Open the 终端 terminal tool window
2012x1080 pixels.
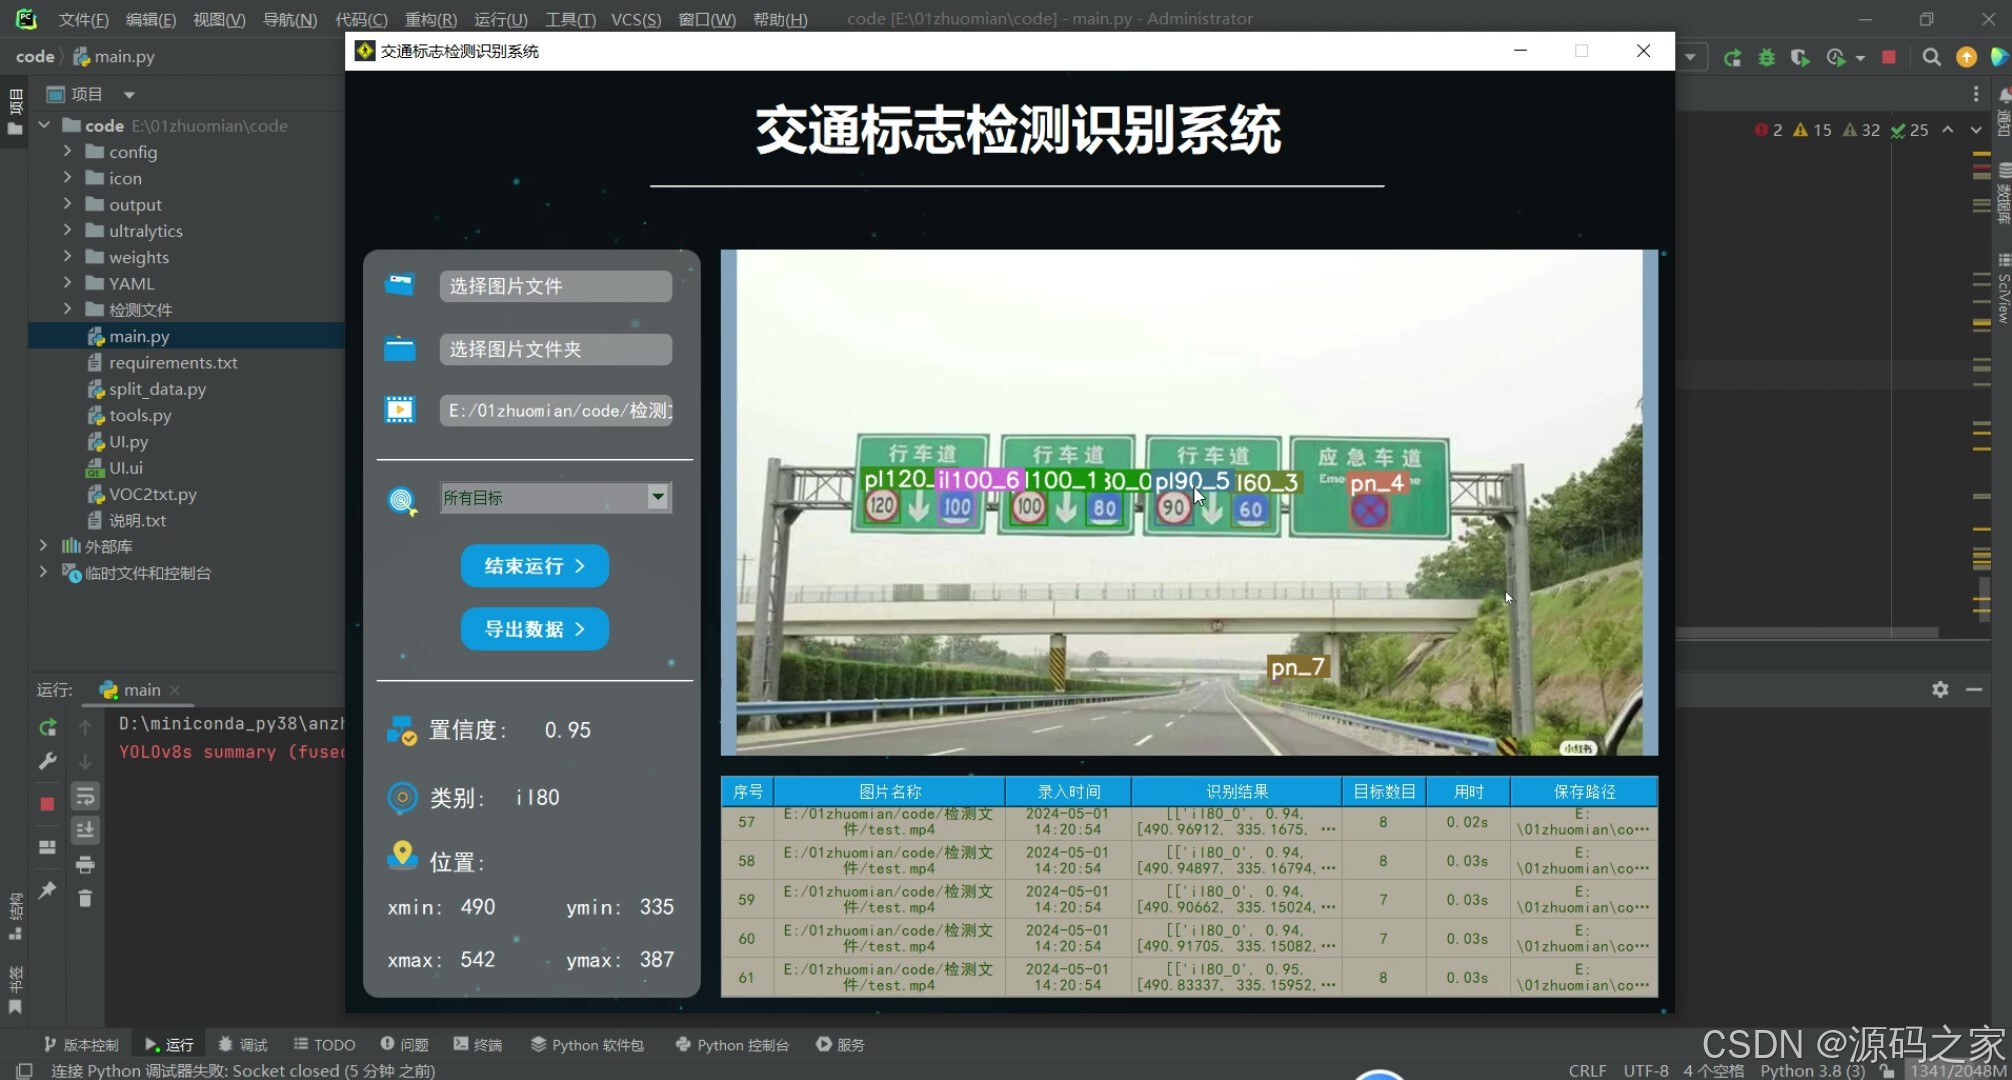(478, 1044)
